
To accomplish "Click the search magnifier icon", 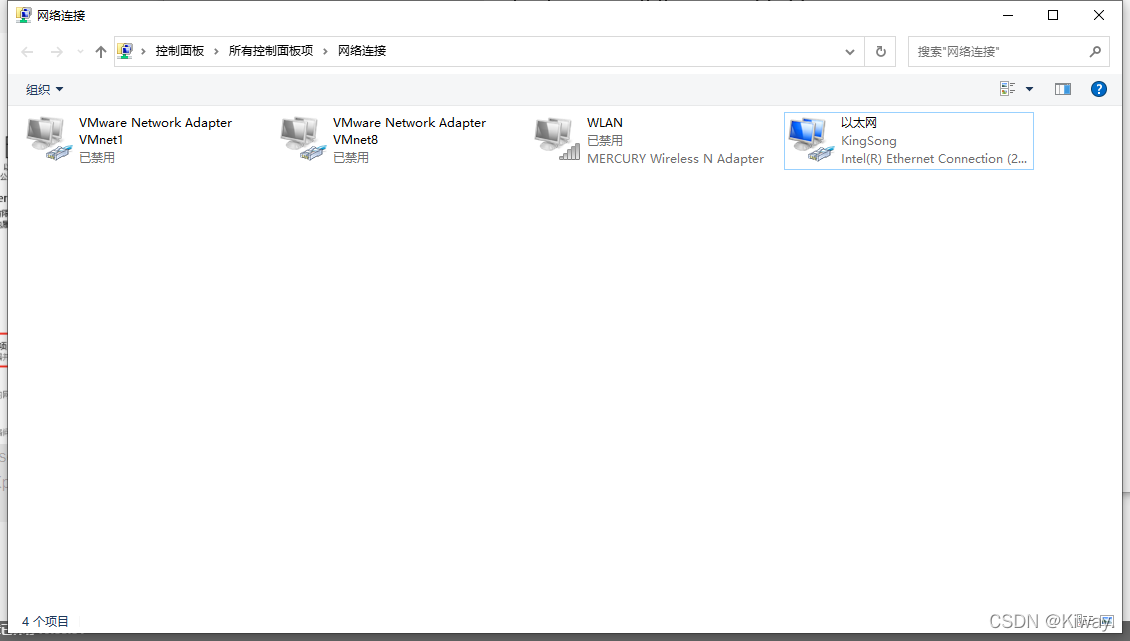I will [1095, 52].
